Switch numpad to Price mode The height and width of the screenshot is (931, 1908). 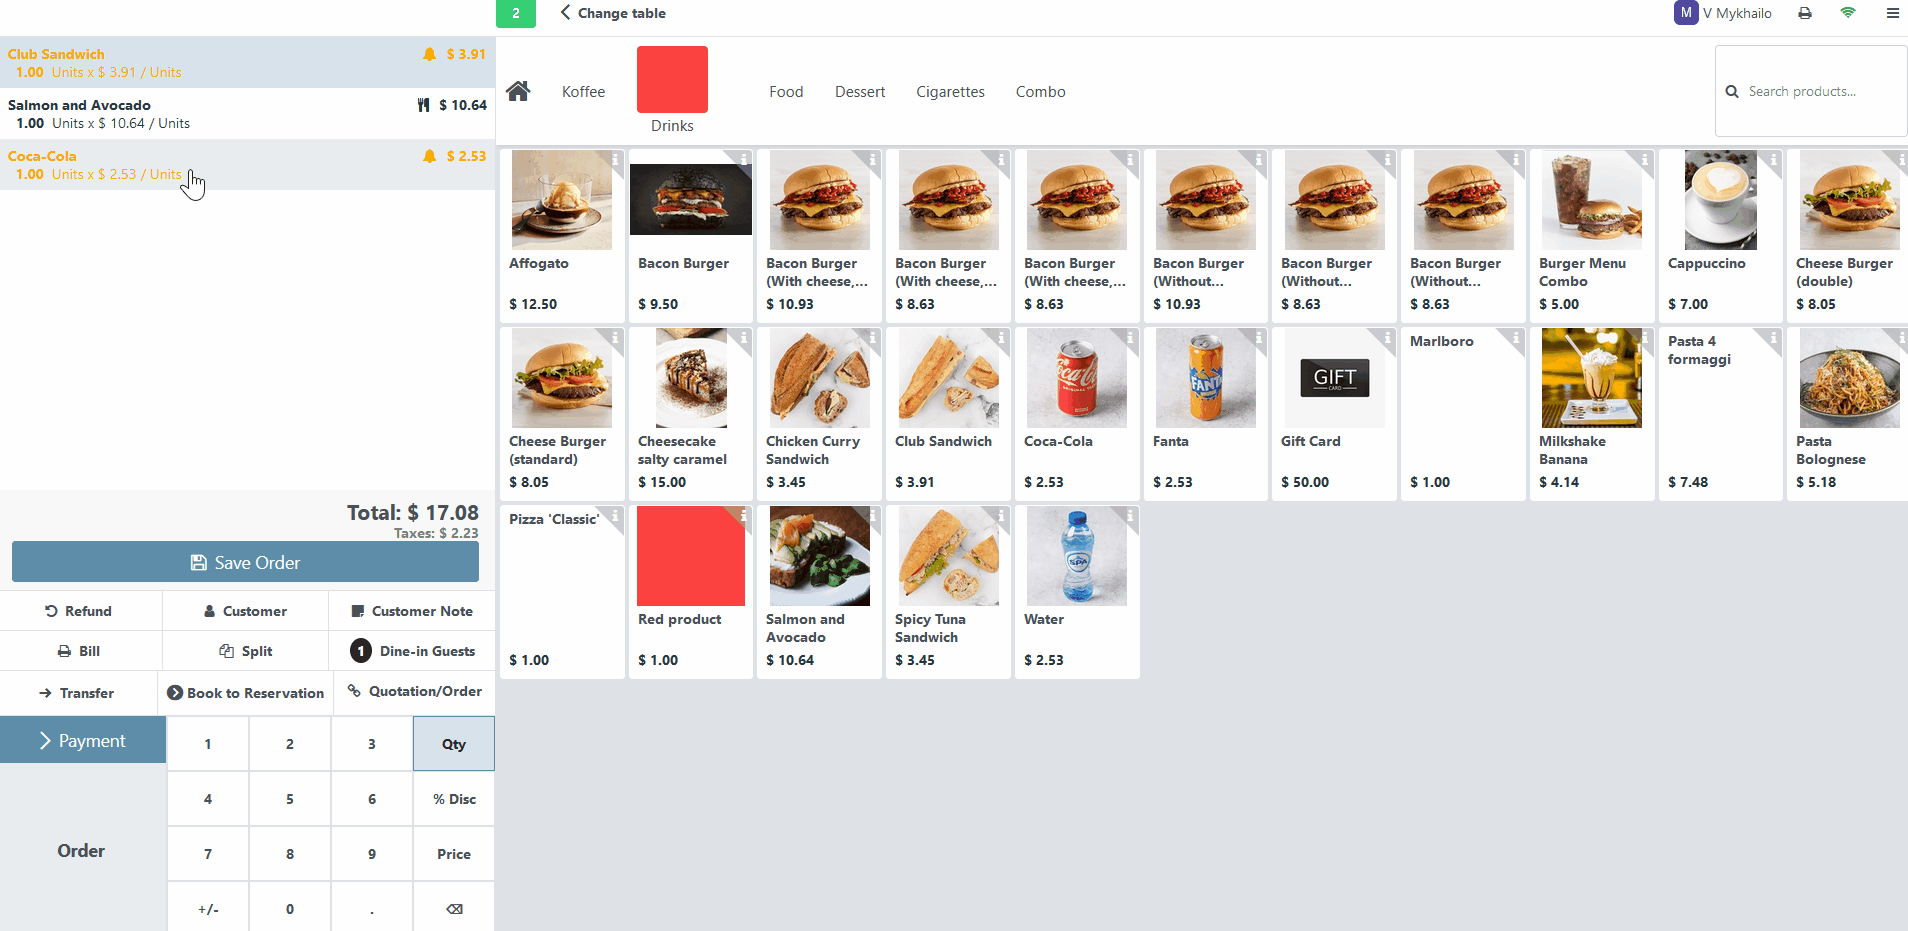click(454, 854)
